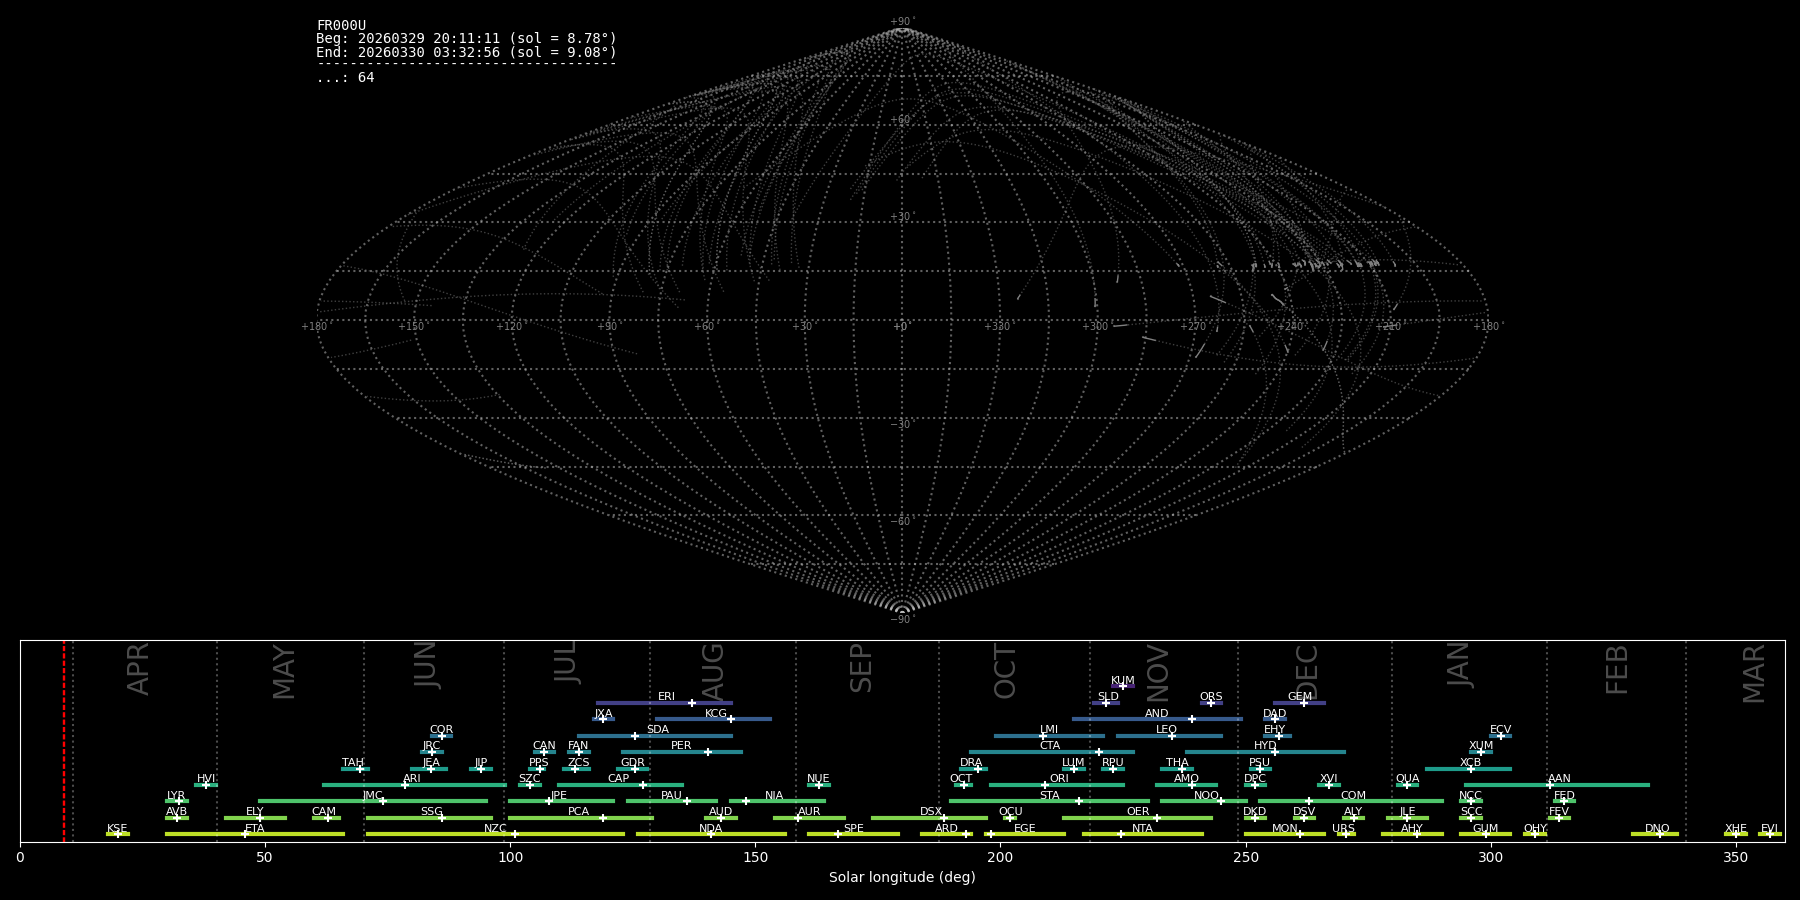The image size is (1800, 900).
Task: Click the KUM shower label
Action: (x=1122, y=680)
